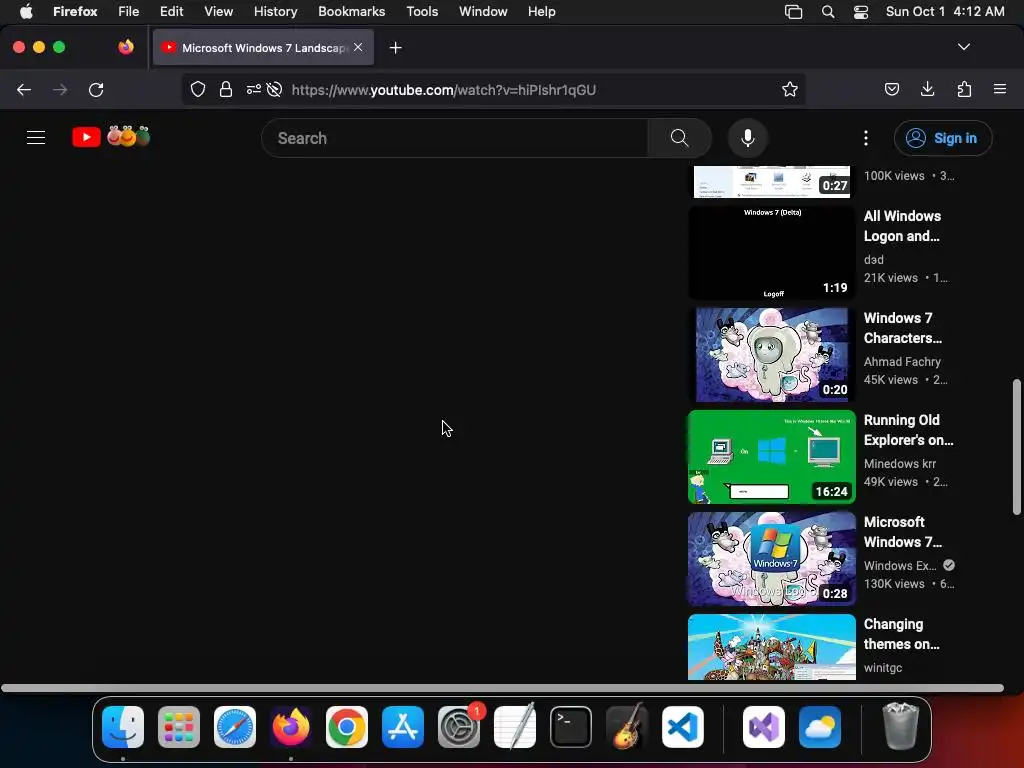Open App Store from the Dock
This screenshot has width=1024, height=768.
click(402, 727)
